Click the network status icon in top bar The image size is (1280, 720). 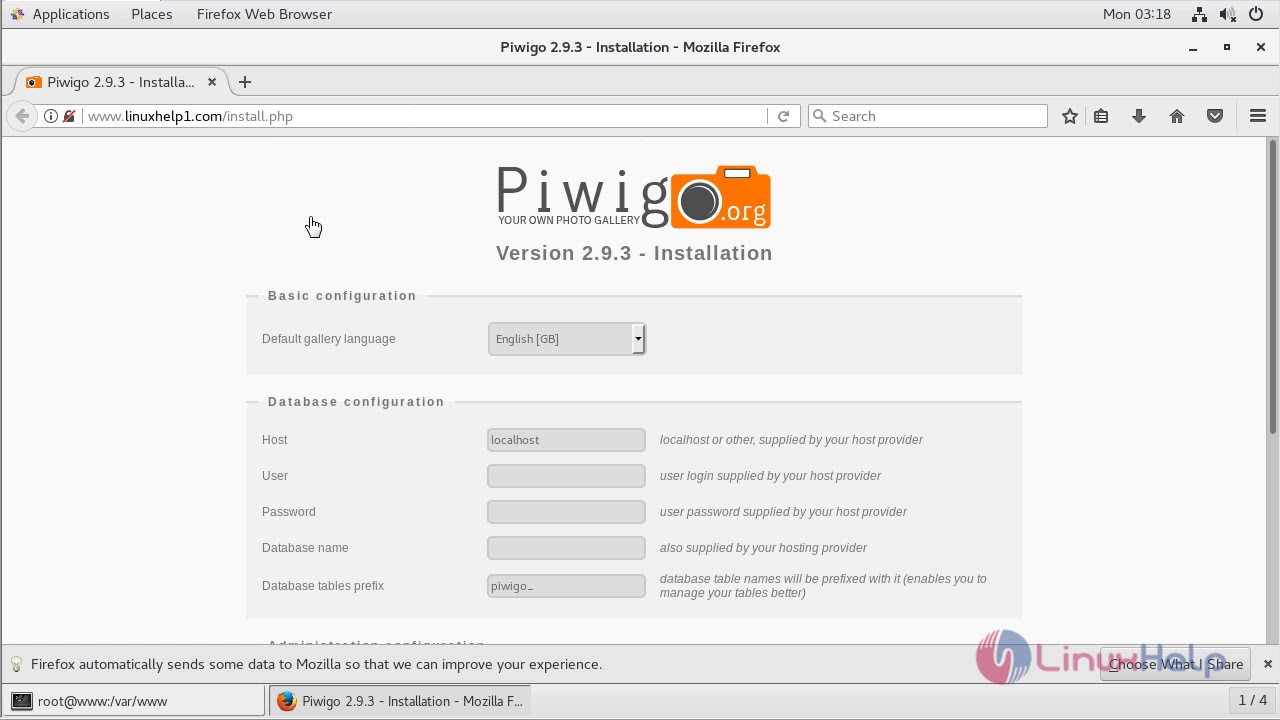1199,14
